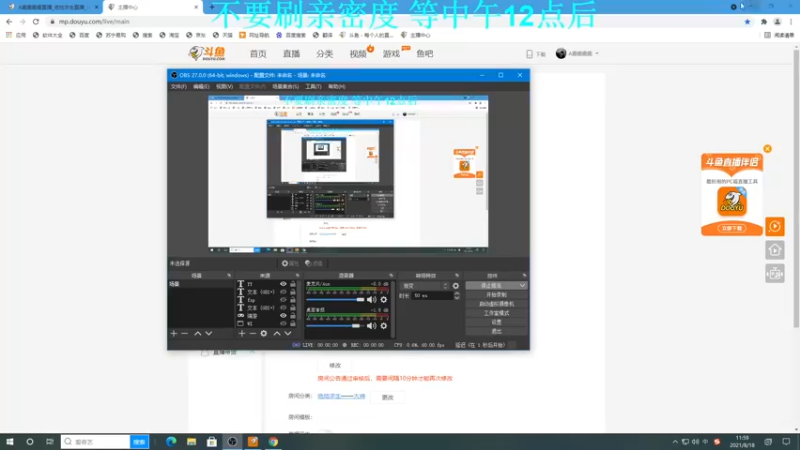Open 设置 from OBS controls
The height and width of the screenshot is (450, 800).
click(x=496, y=322)
